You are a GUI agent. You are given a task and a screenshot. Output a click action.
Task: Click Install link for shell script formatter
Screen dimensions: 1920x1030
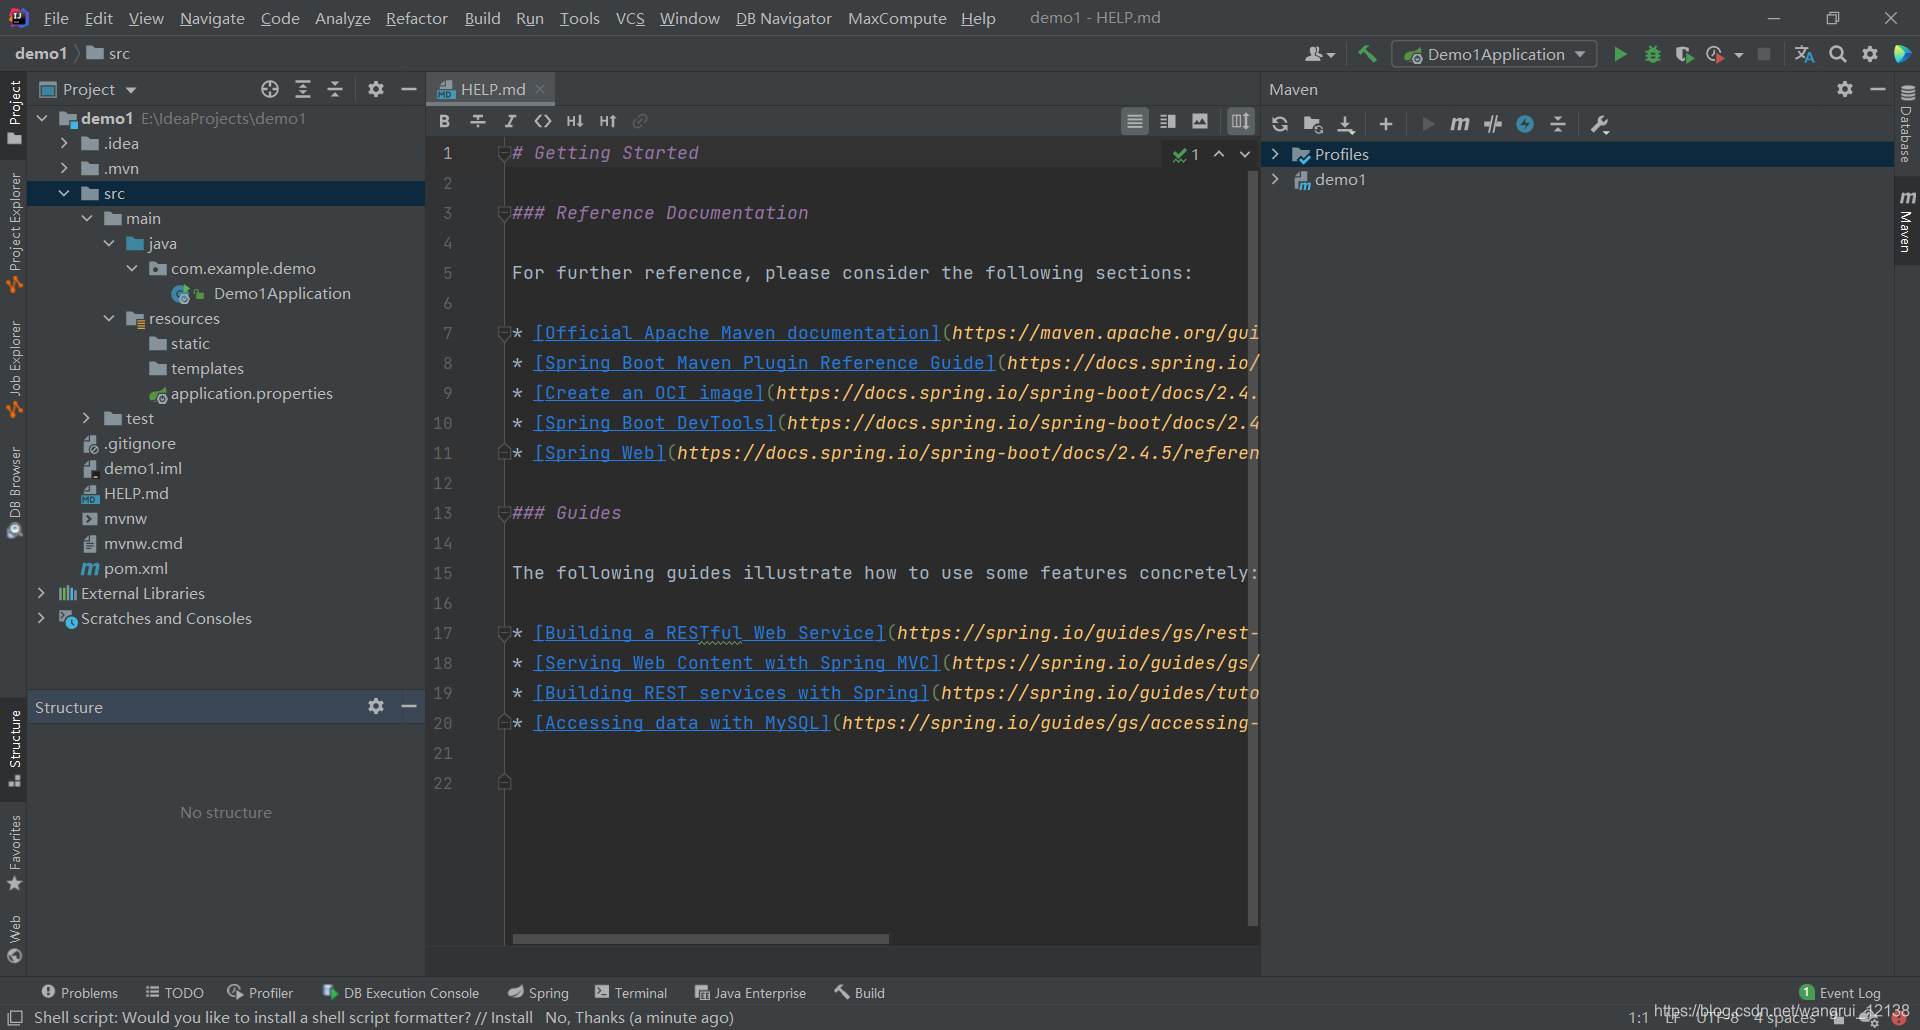click(511, 1017)
